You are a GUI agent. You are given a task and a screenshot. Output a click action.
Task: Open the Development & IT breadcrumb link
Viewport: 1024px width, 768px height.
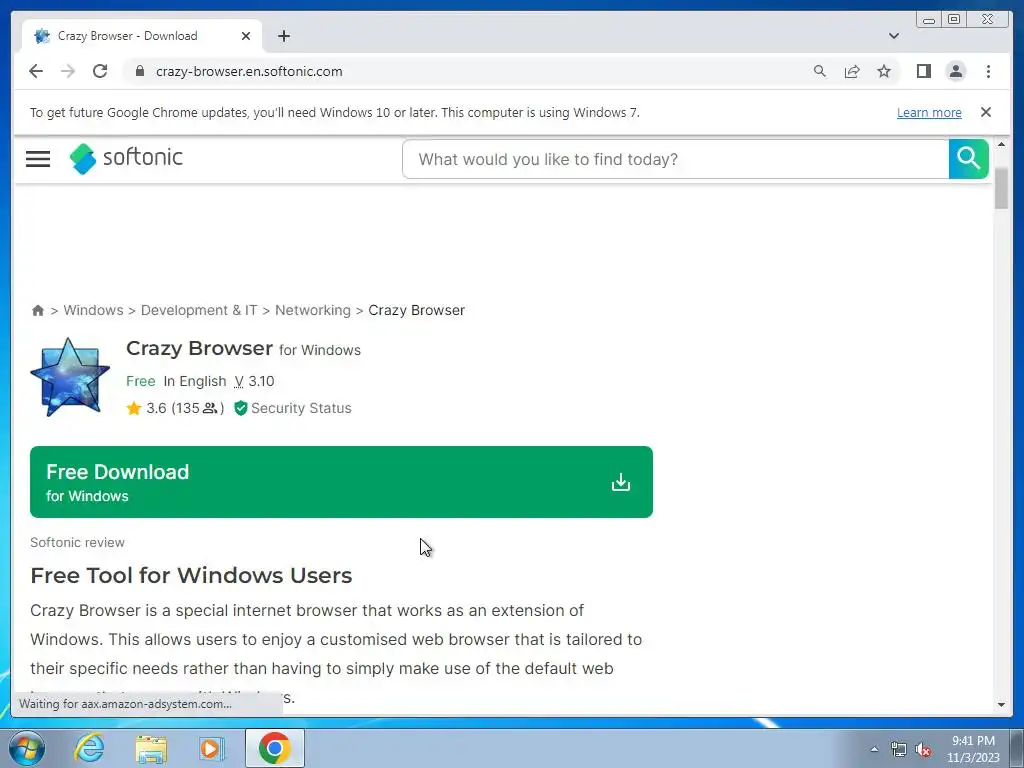click(199, 310)
